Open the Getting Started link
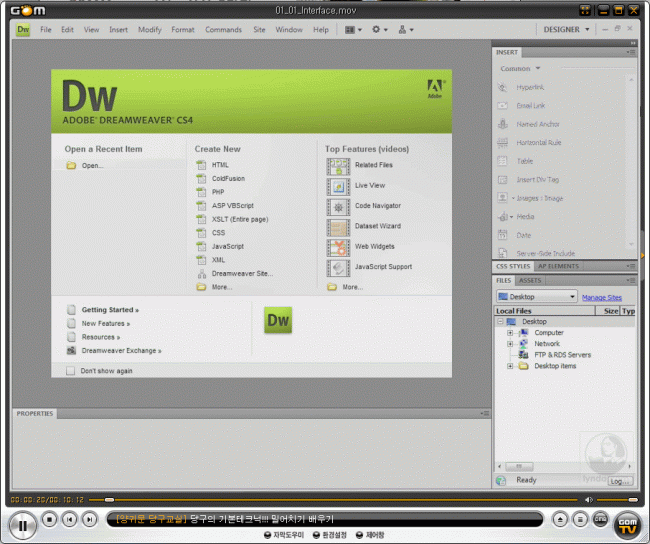The image size is (650, 544). (109, 310)
